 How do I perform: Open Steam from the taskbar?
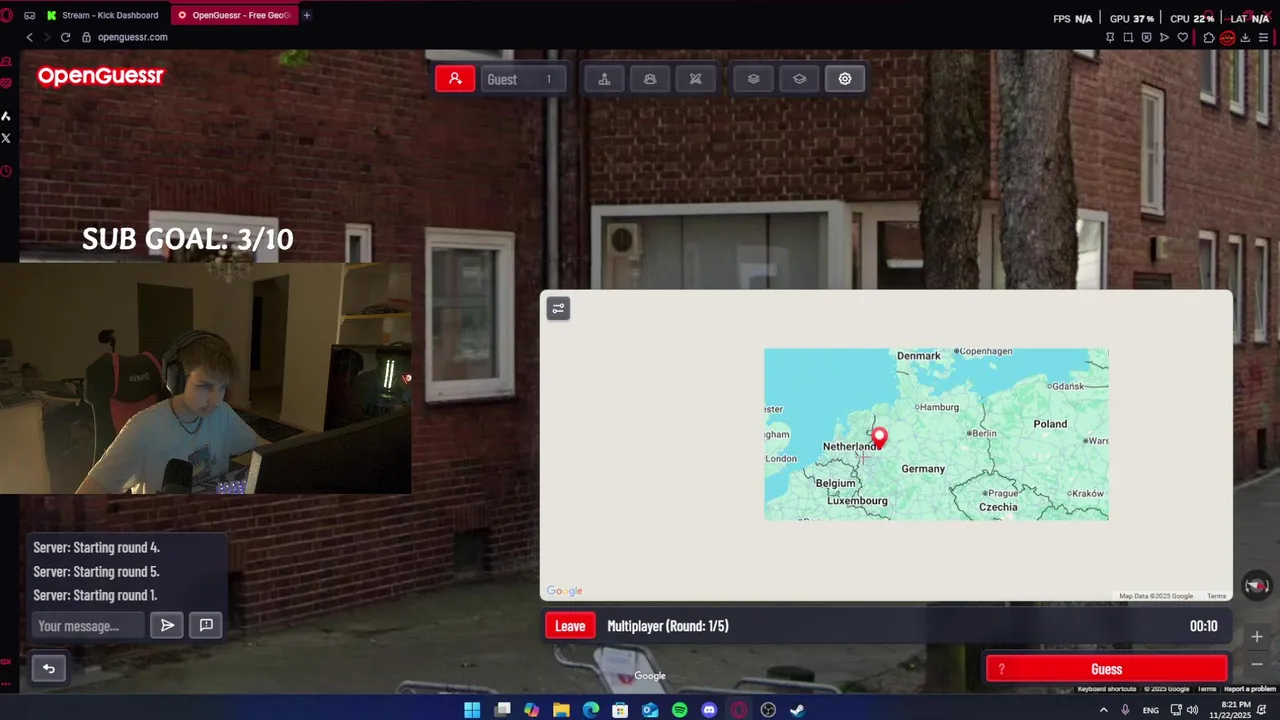click(798, 710)
